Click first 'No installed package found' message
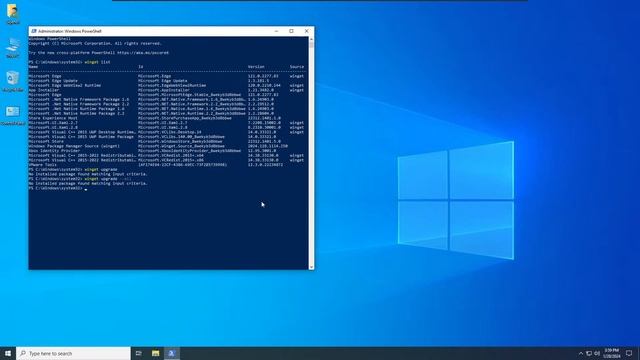 [88, 174]
